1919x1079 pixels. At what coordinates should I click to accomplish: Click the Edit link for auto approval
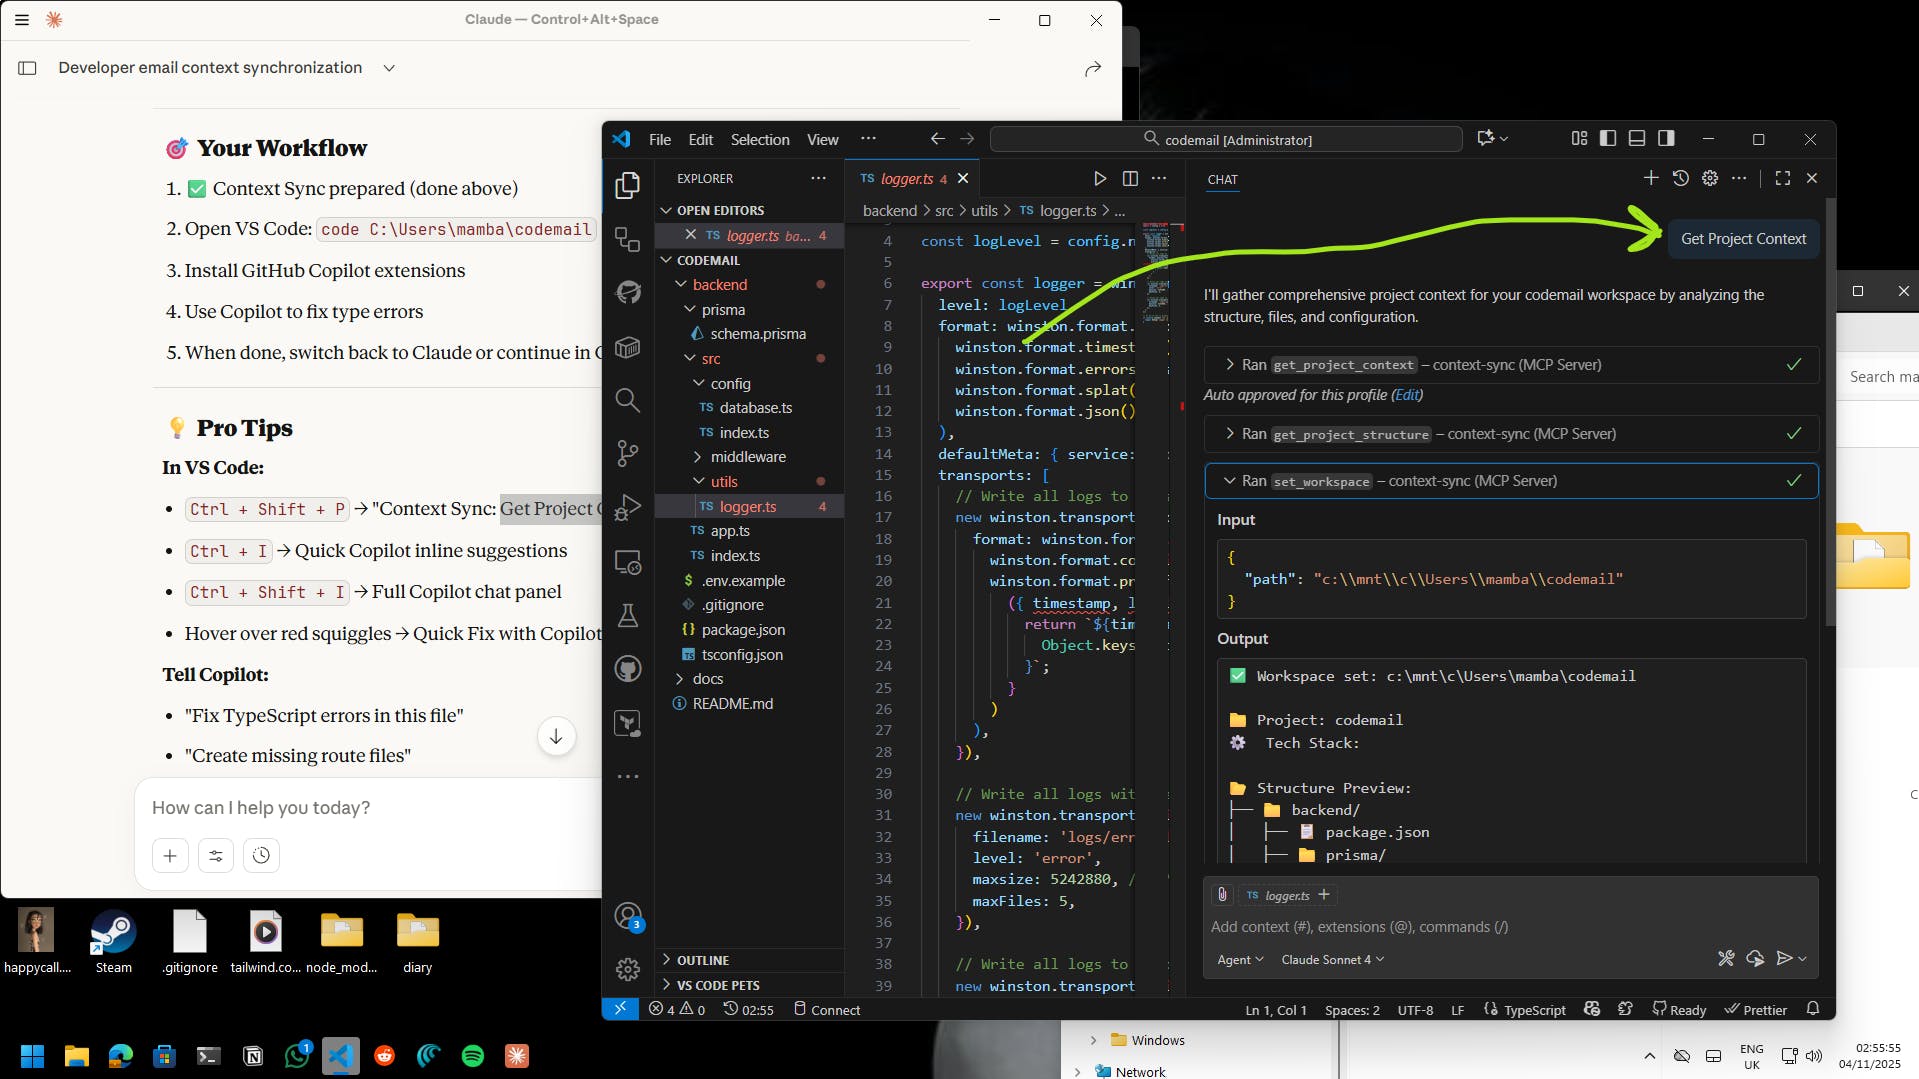point(1406,395)
